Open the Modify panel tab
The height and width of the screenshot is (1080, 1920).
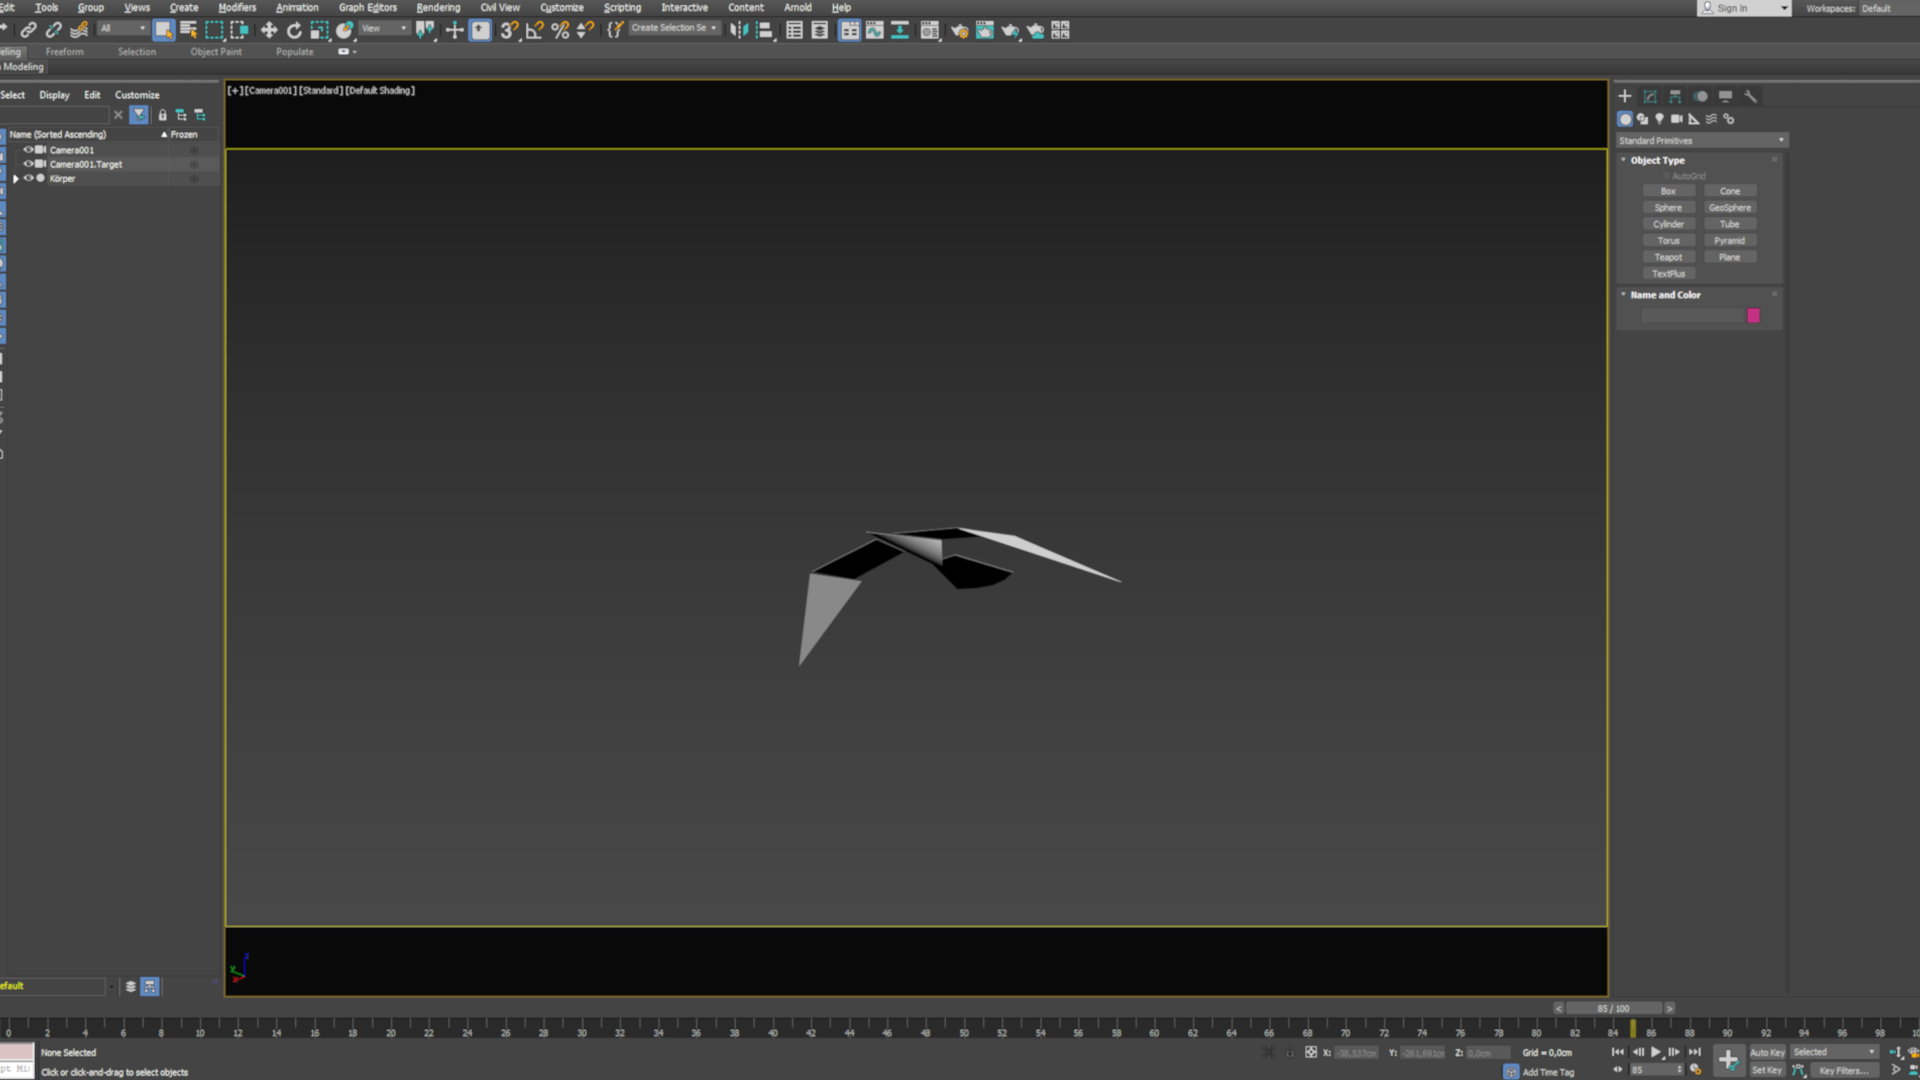coord(1650,96)
